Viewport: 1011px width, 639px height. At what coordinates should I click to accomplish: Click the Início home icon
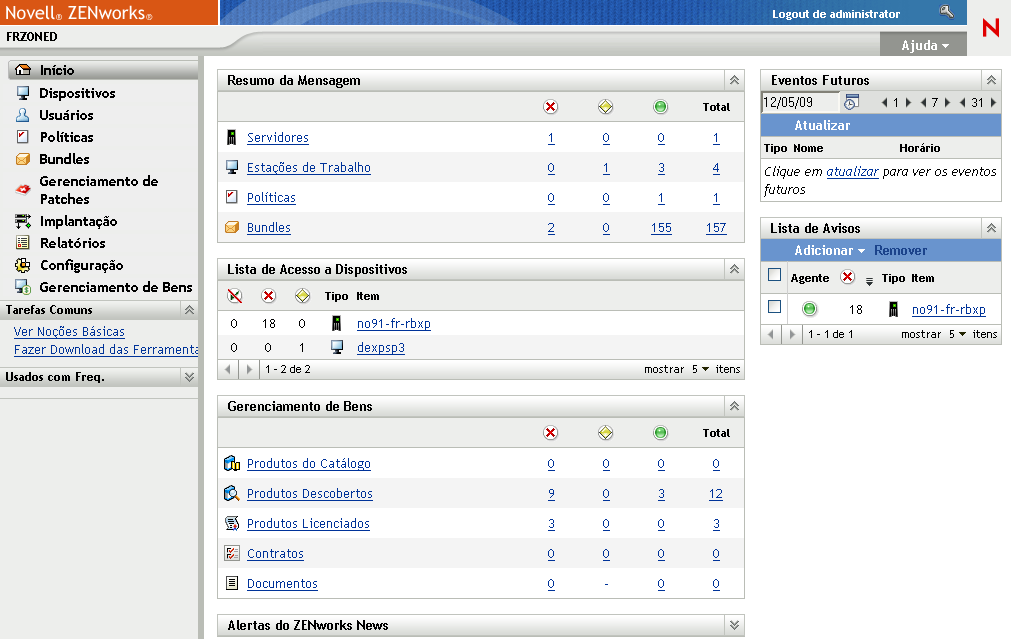[x=23, y=70]
